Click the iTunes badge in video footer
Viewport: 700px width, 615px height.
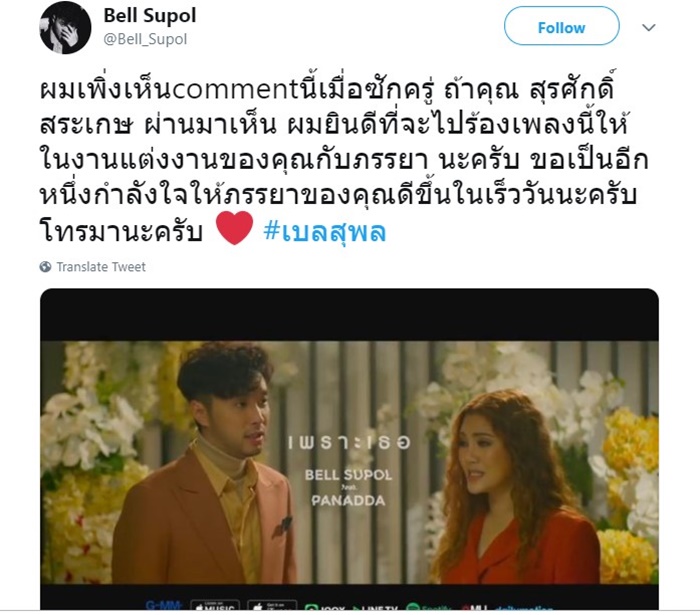[x=272, y=605]
